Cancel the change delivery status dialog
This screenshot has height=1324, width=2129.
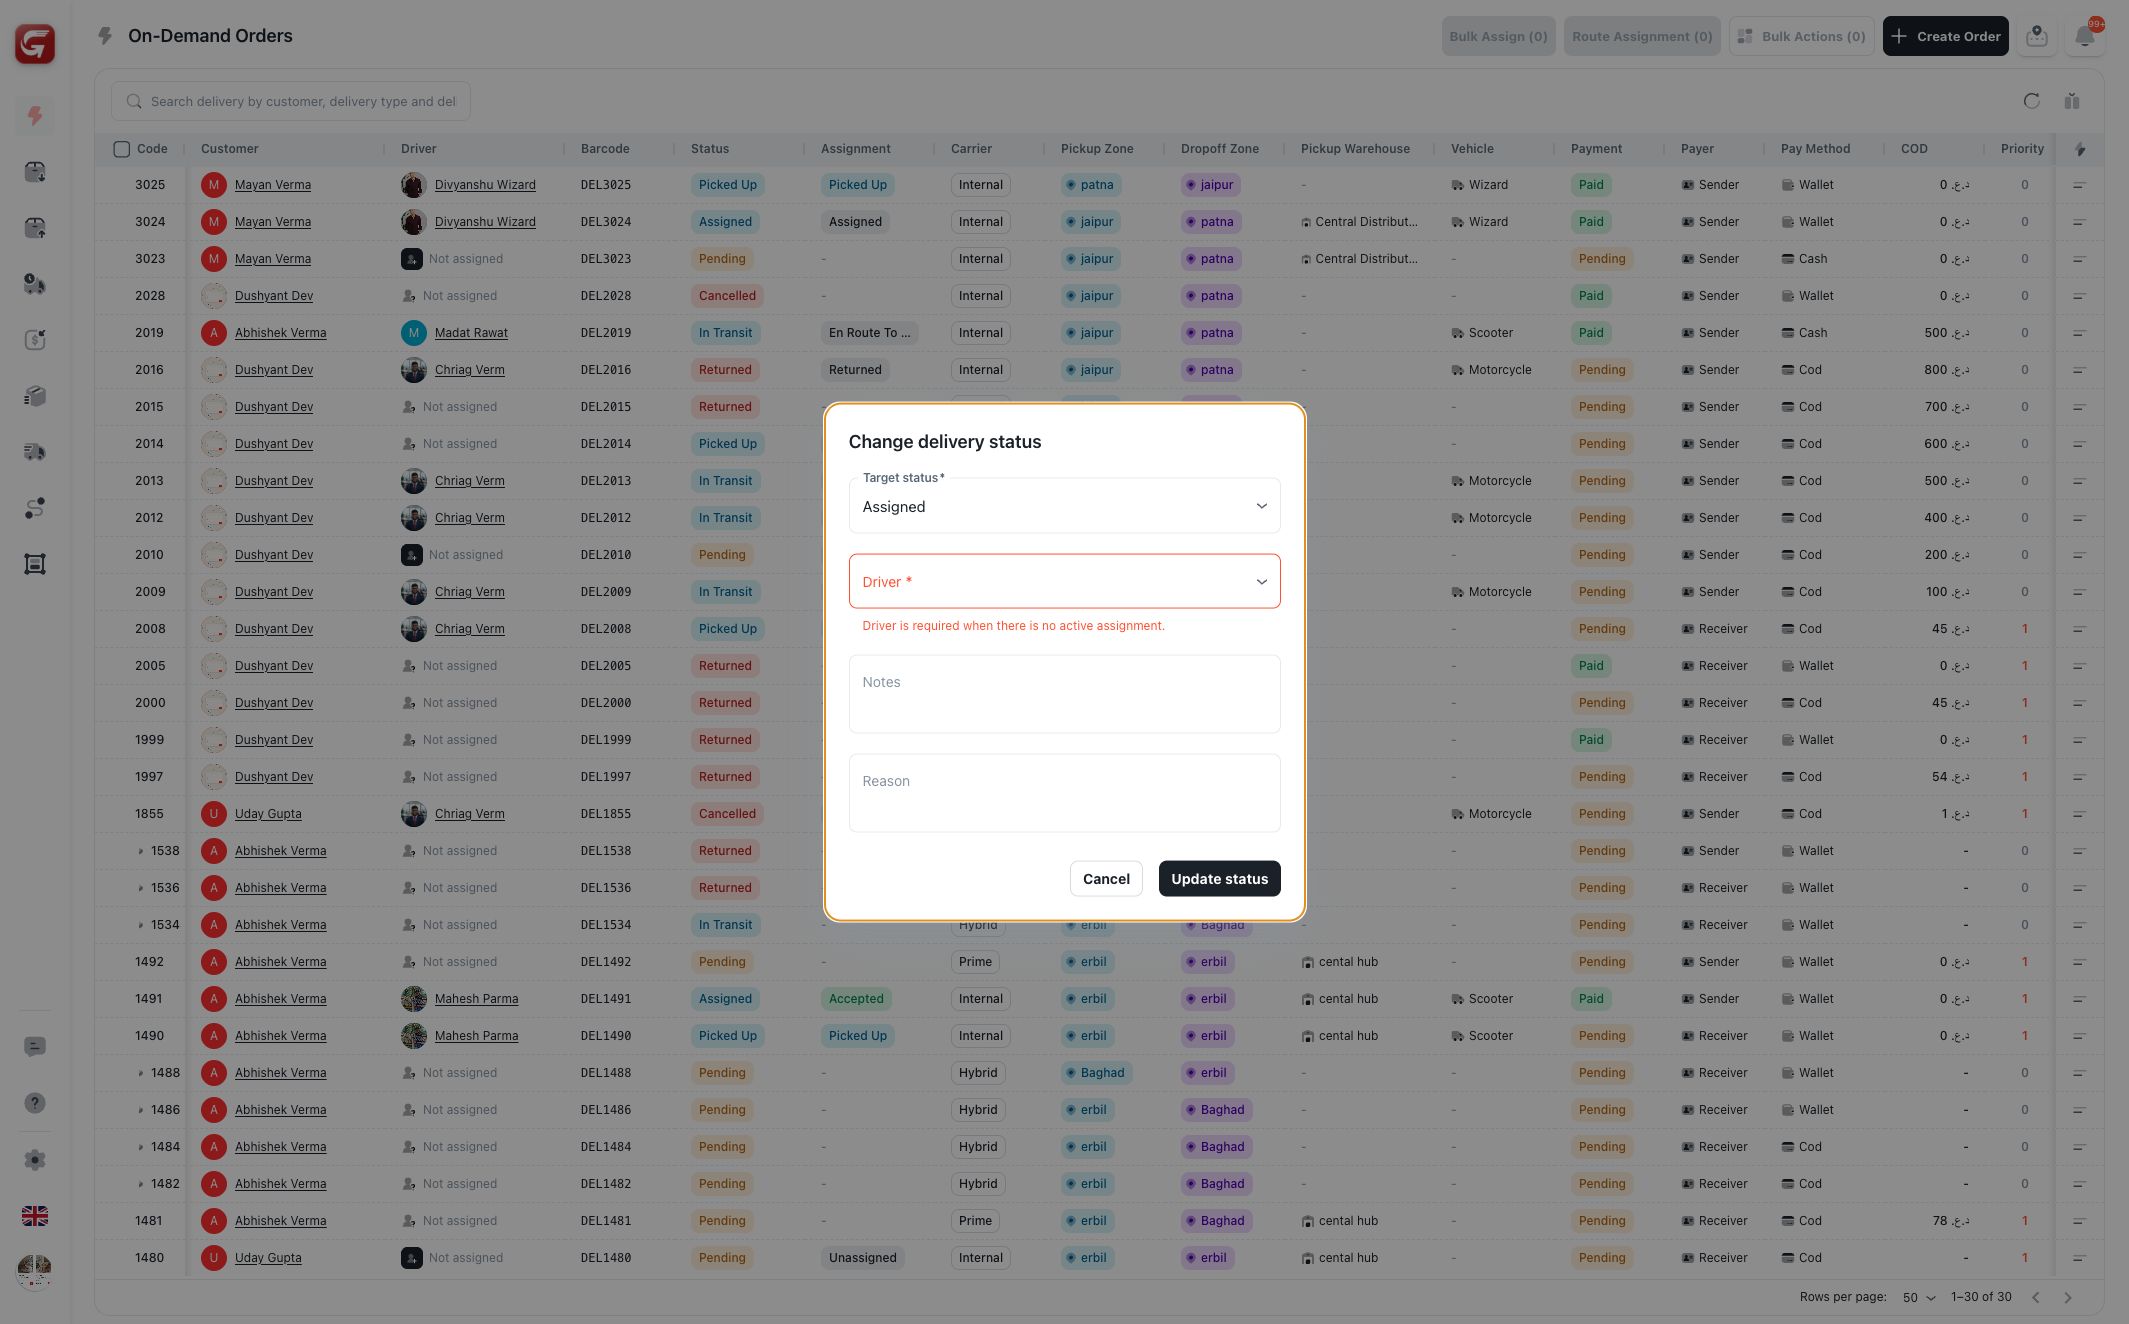point(1106,879)
